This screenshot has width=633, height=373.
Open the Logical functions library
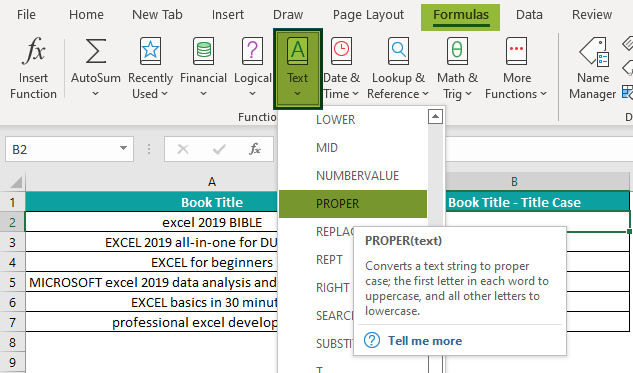[252, 68]
